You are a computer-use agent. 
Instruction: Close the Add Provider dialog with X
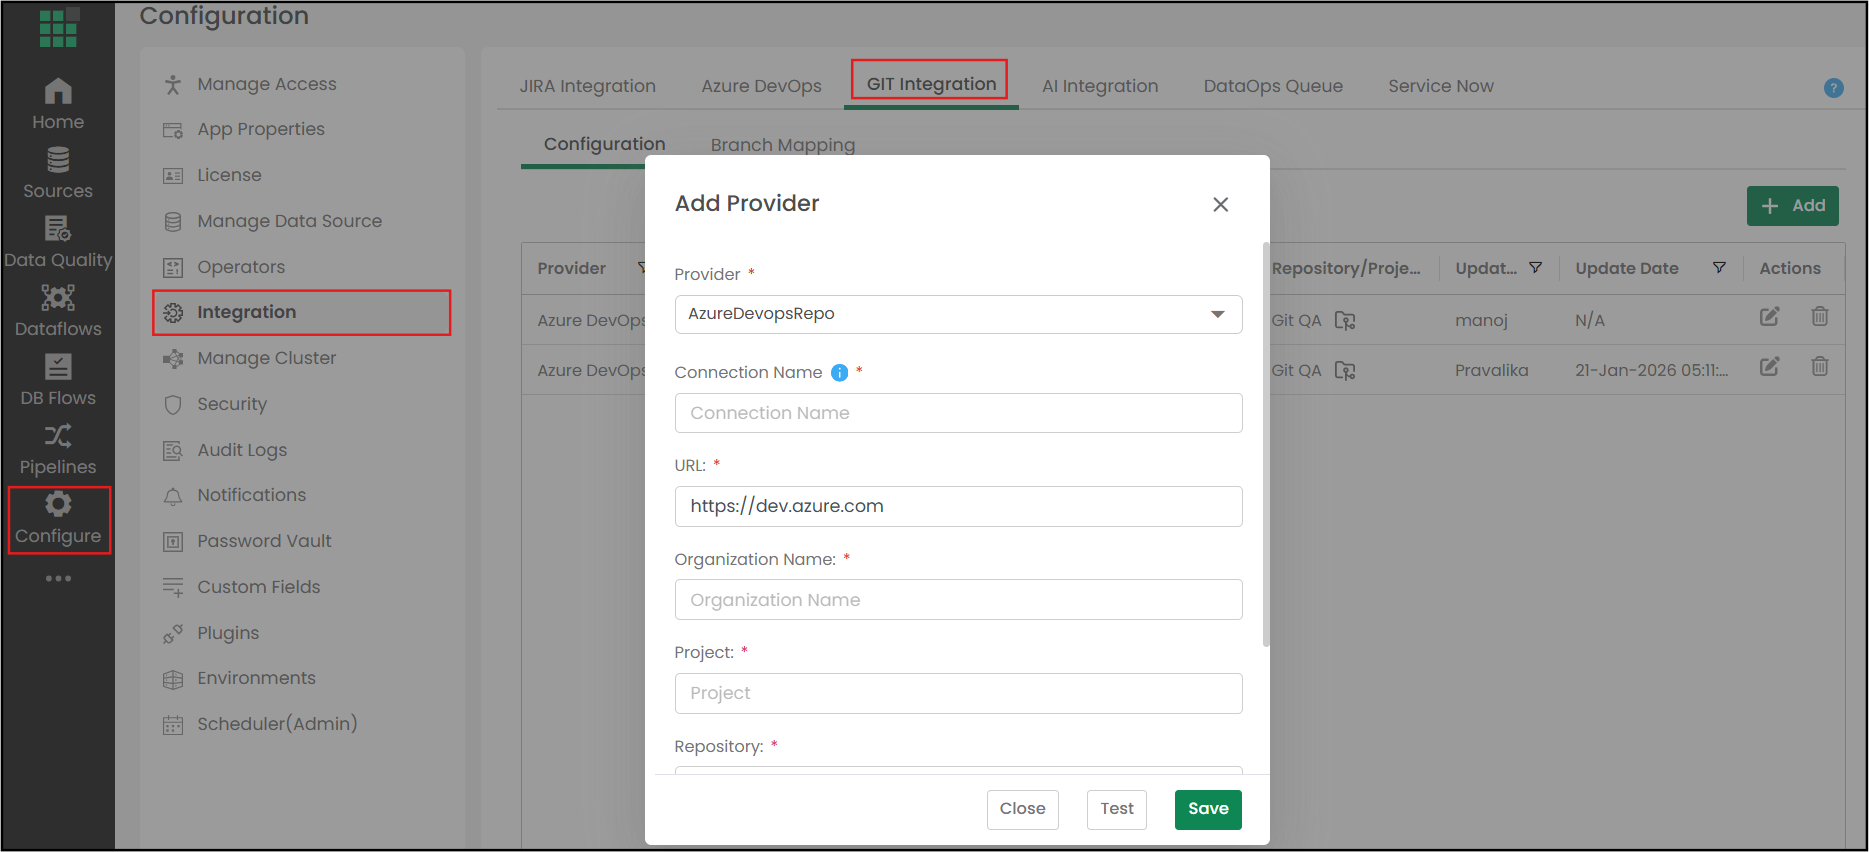coord(1220,205)
